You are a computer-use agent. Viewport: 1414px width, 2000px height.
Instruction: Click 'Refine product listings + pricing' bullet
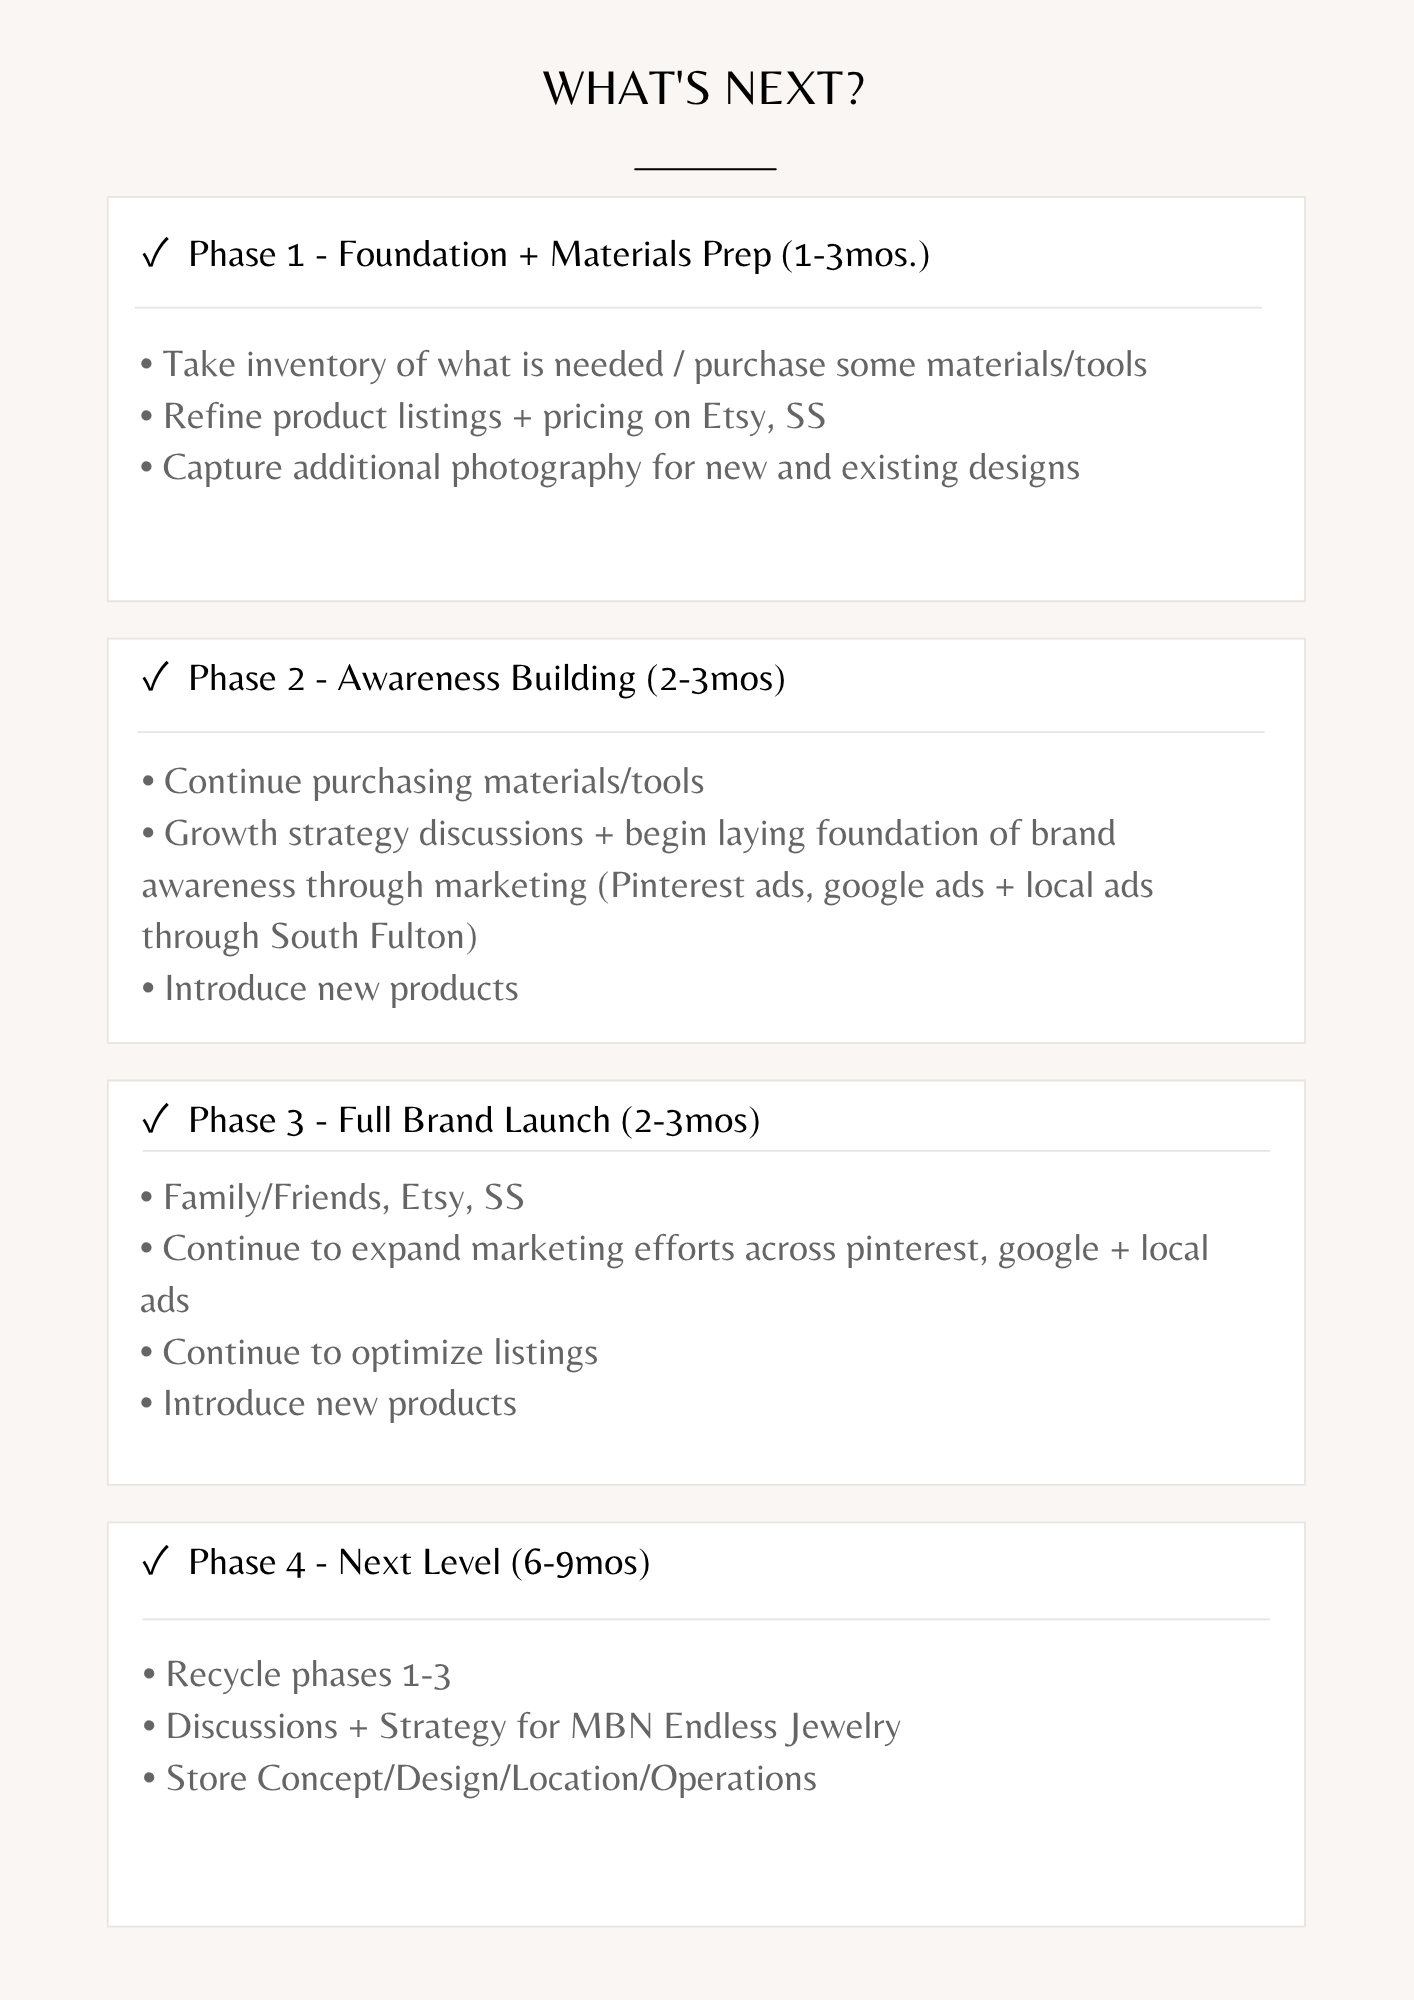point(483,417)
